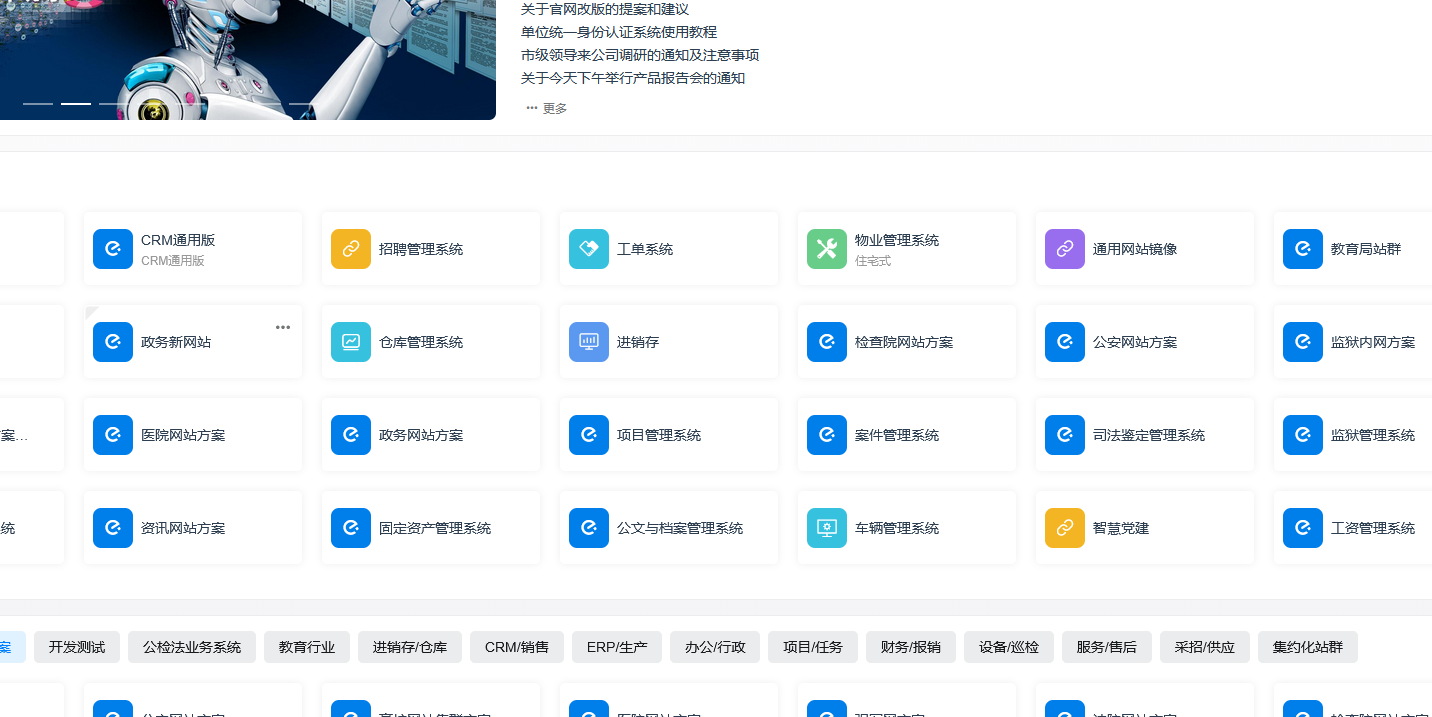Open the 司法鉴定管理系统 icon
This screenshot has width=1432, height=717.
point(1065,435)
